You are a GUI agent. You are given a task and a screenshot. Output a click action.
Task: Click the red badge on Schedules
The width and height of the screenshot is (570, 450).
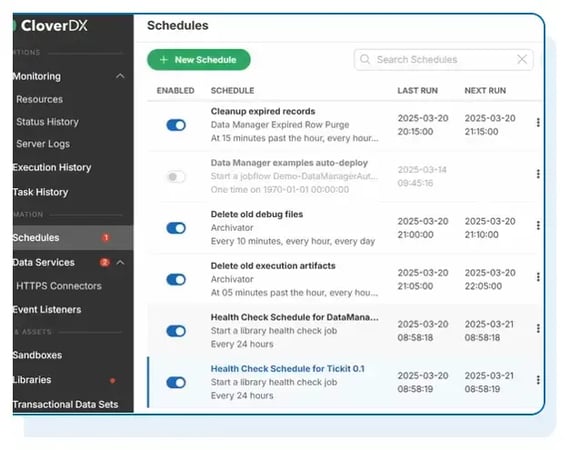click(x=106, y=238)
